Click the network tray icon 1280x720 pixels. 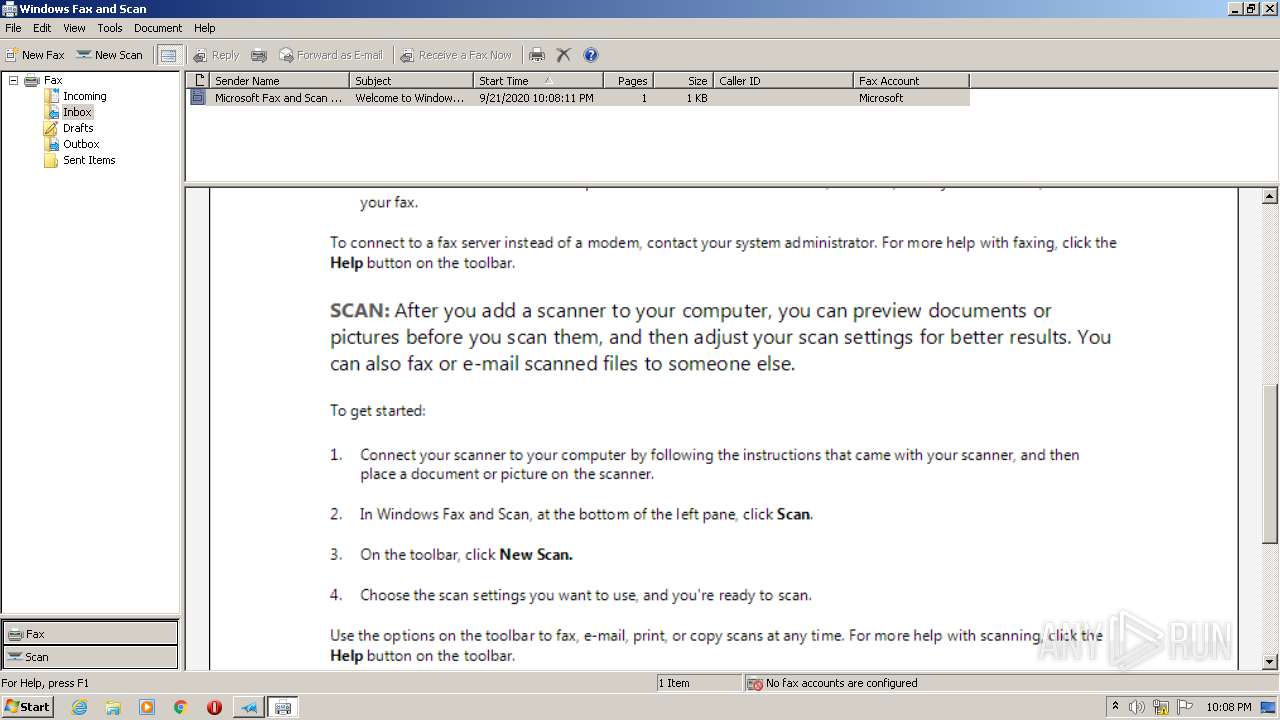[1161, 707]
